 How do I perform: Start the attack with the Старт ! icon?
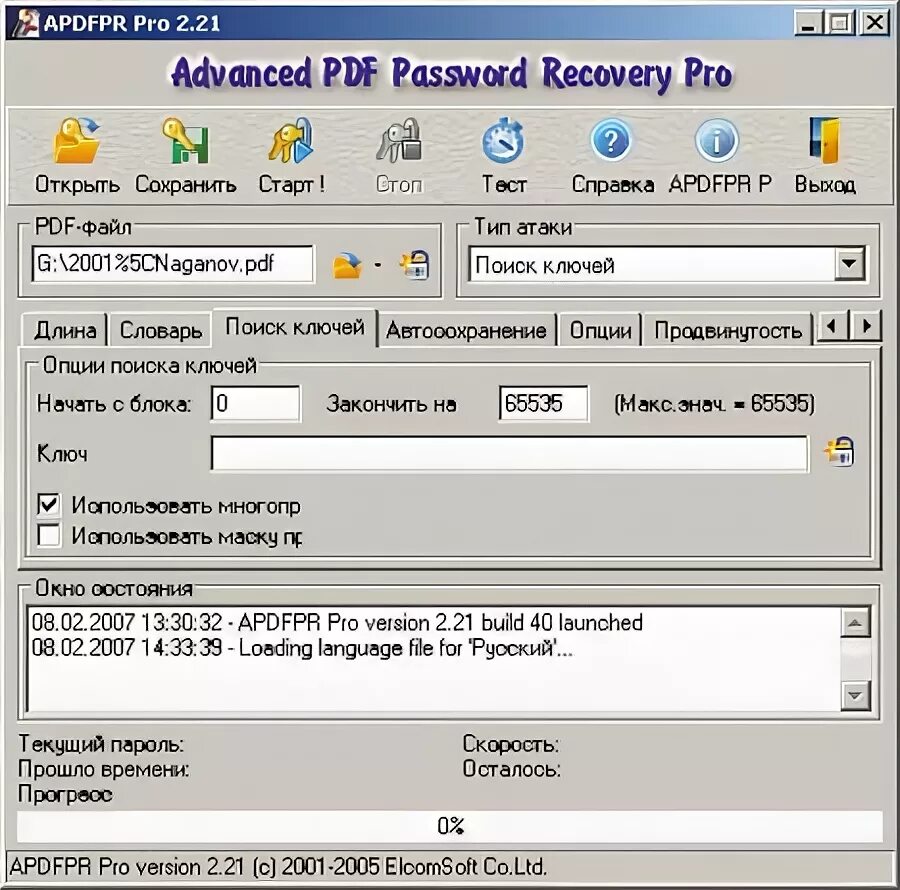point(292,141)
